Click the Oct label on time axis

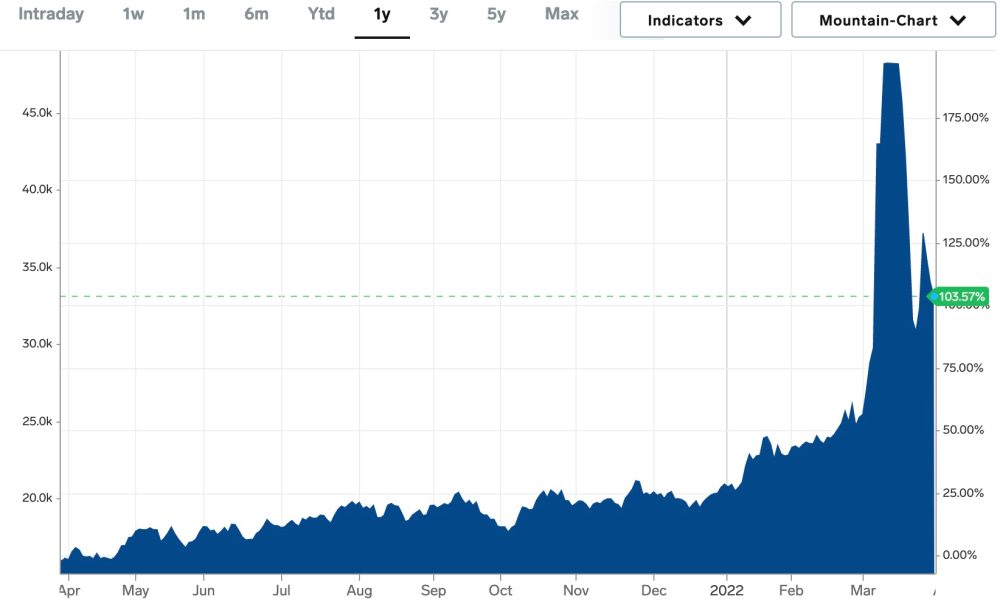500,590
